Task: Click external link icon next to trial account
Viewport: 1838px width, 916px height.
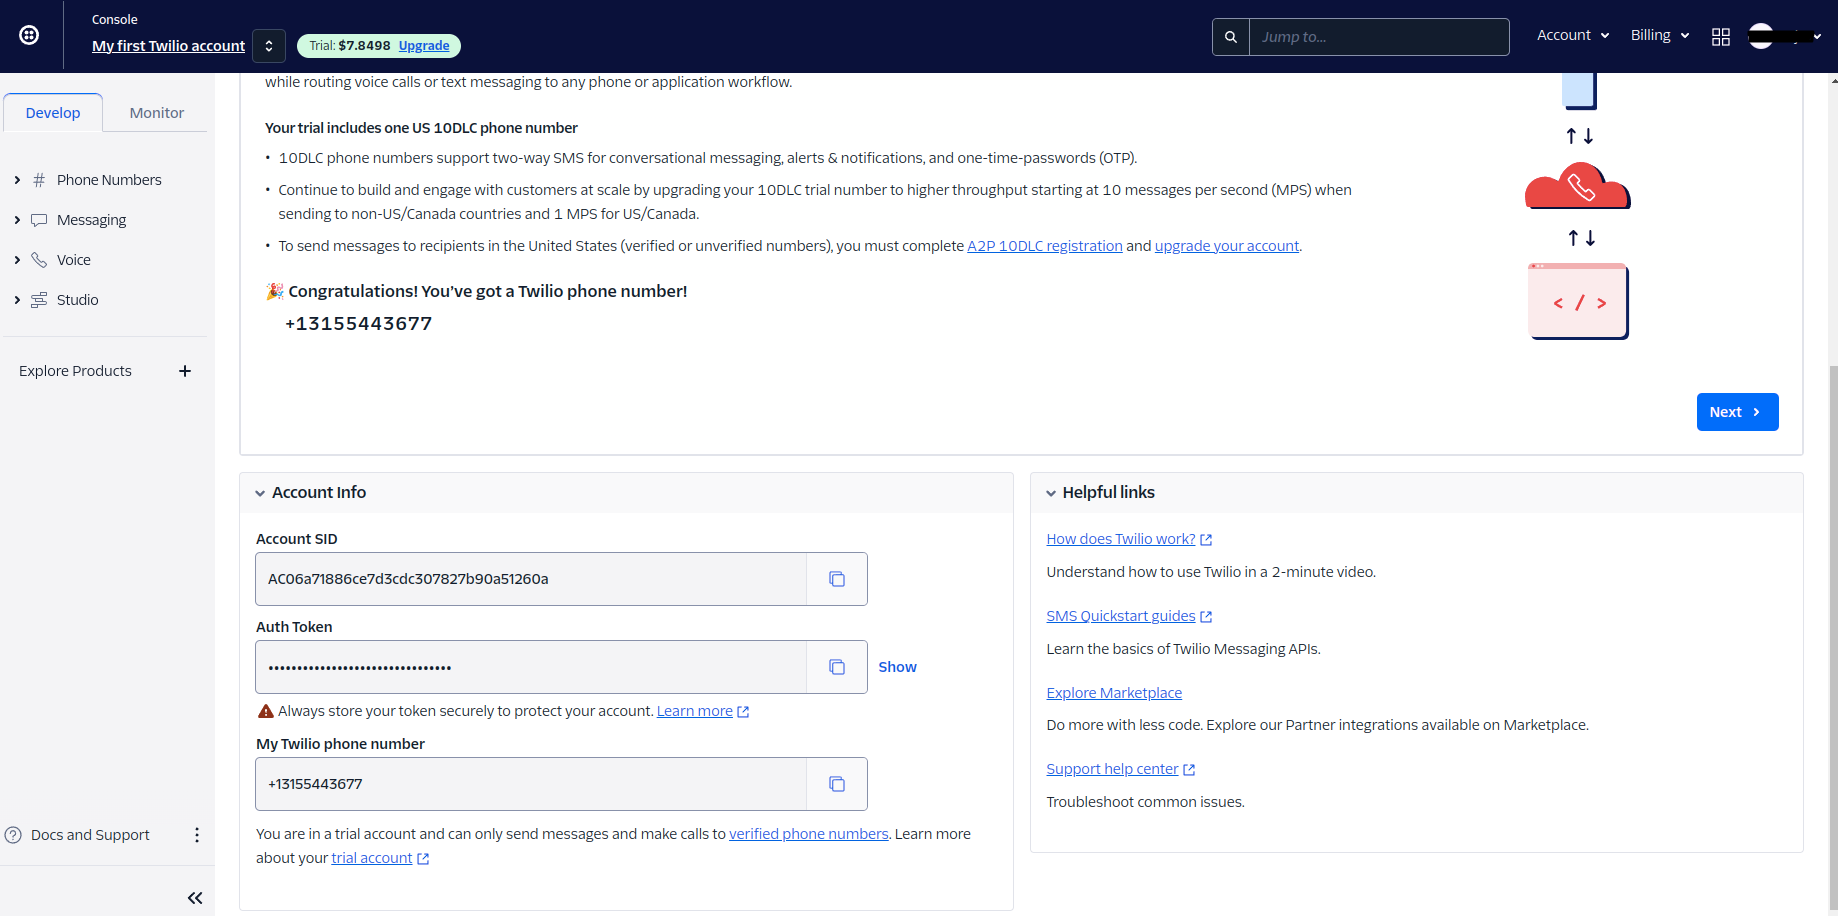Action: pyautogui.click(x=423, y=859)
